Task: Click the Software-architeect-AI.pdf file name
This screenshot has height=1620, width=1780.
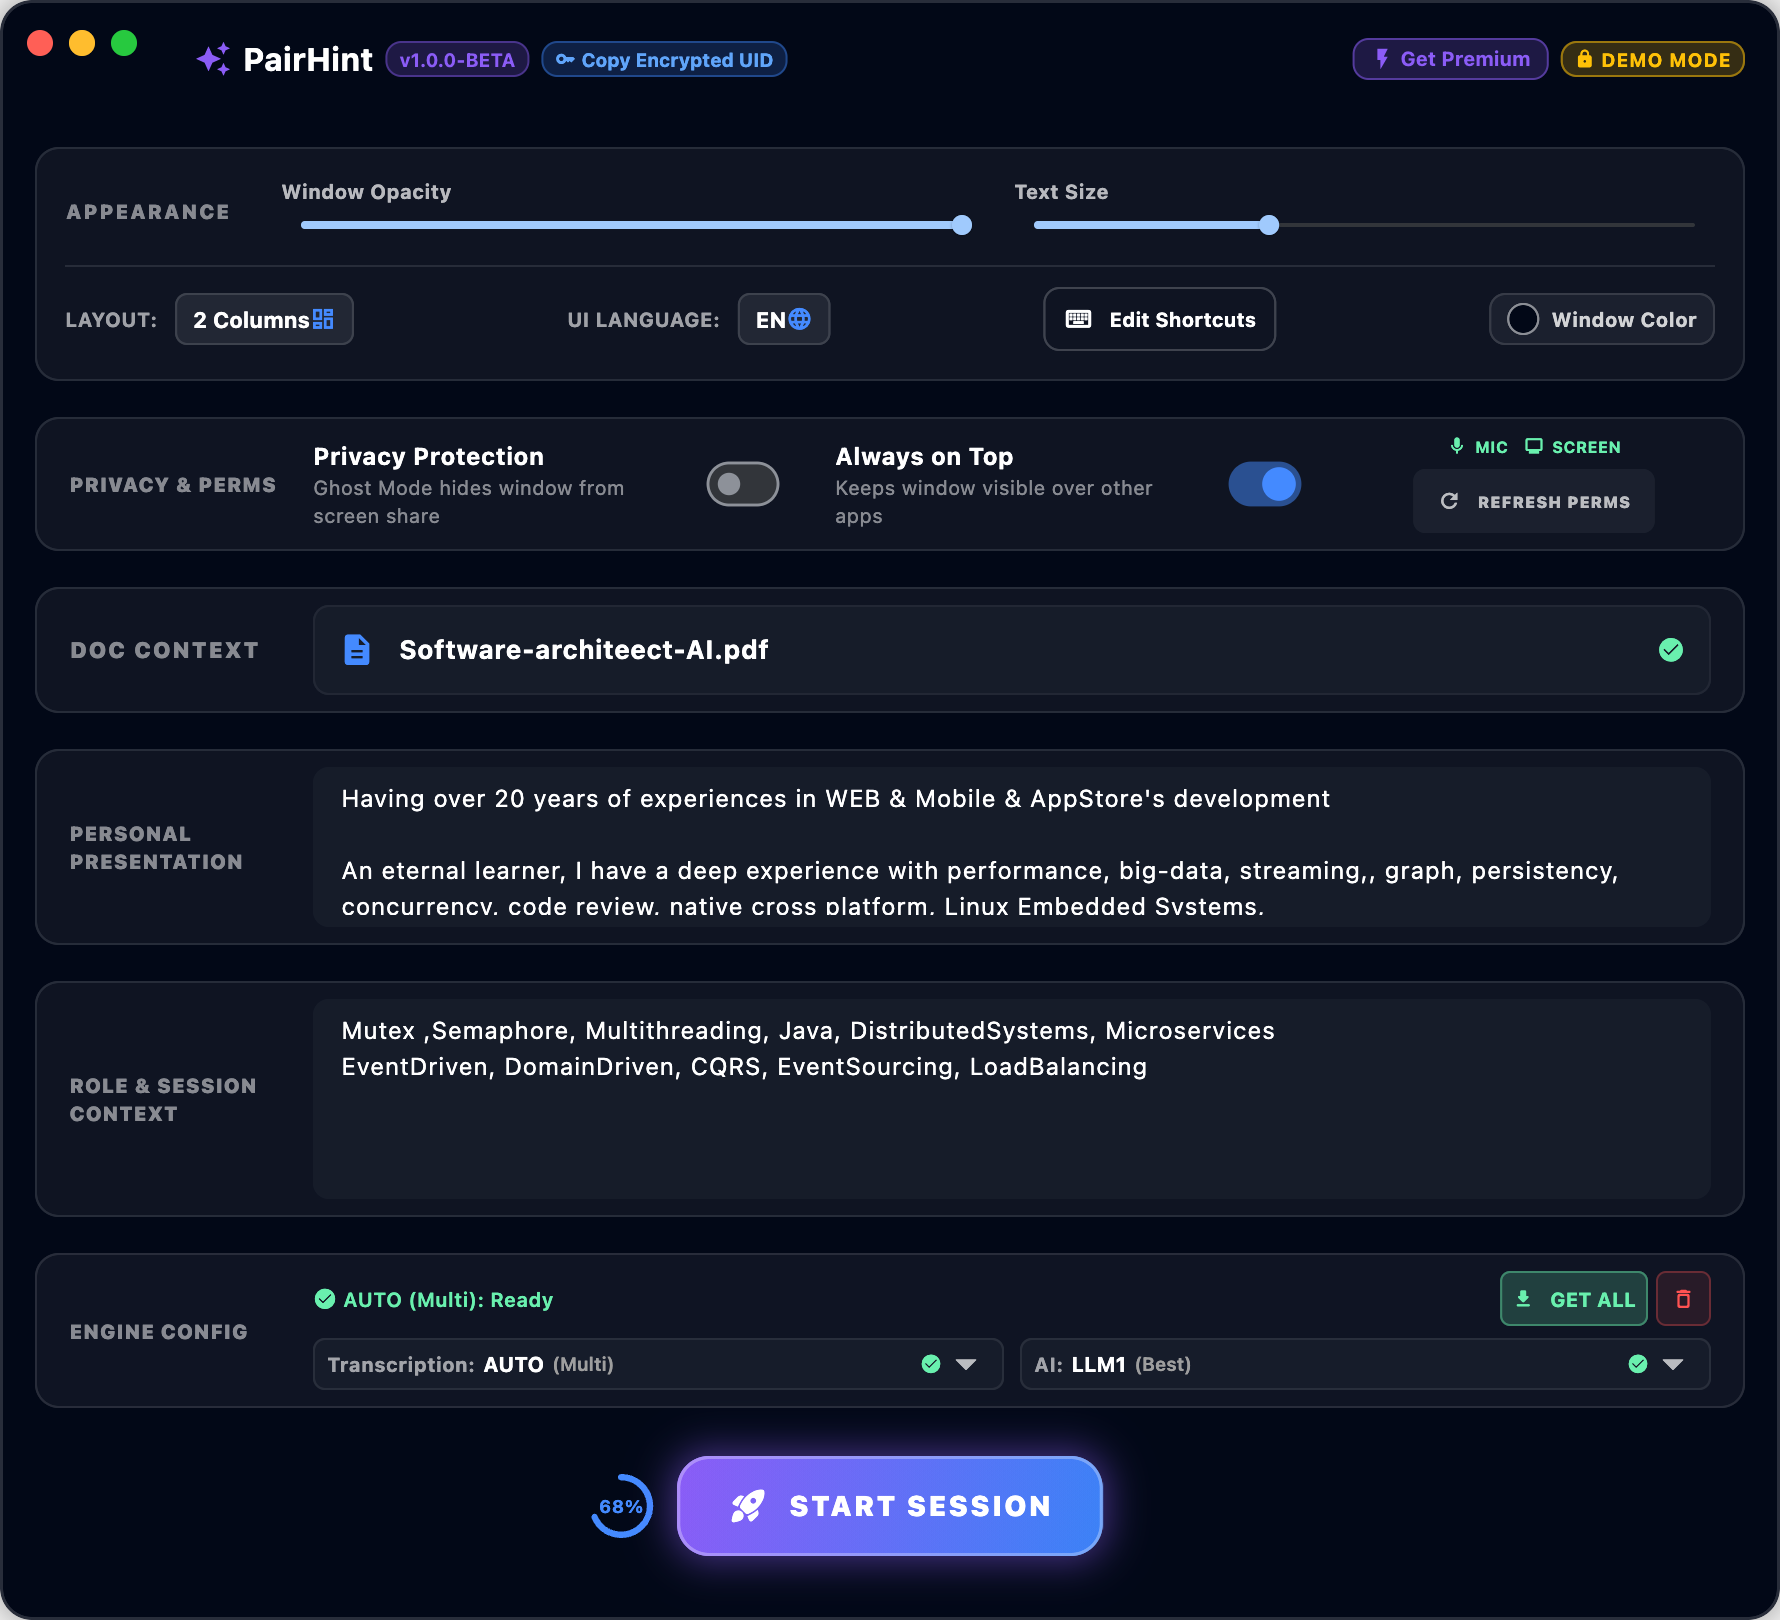Action: coord(584,650)
